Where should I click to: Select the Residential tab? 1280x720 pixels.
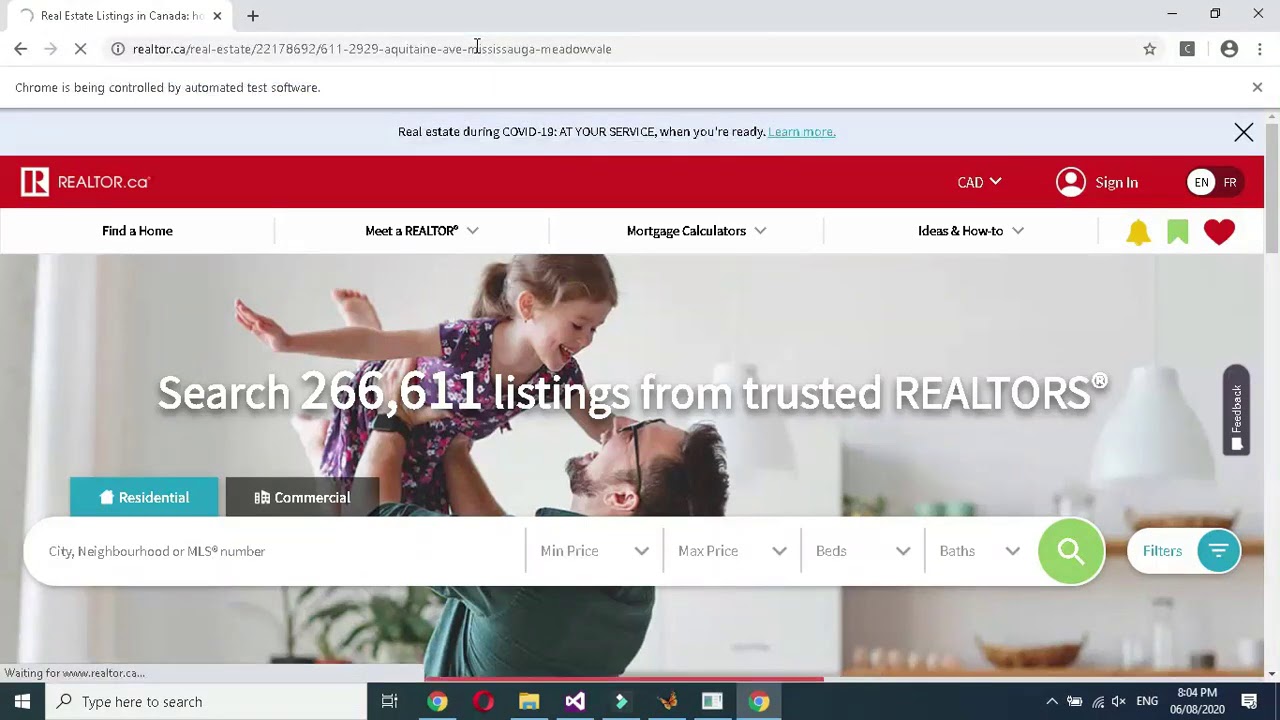click(x=144, y=497)
